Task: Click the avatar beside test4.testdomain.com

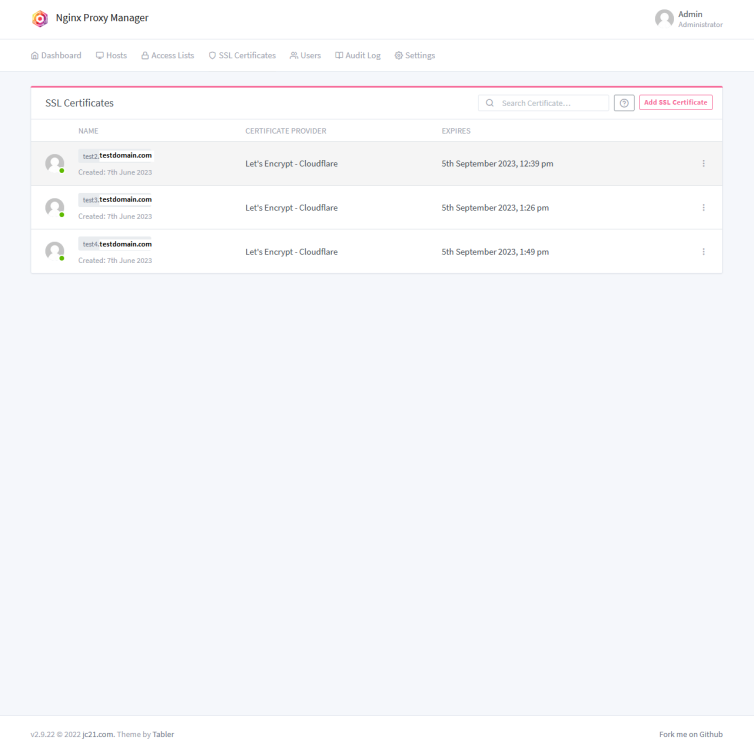Action: (x=54, y=251)
